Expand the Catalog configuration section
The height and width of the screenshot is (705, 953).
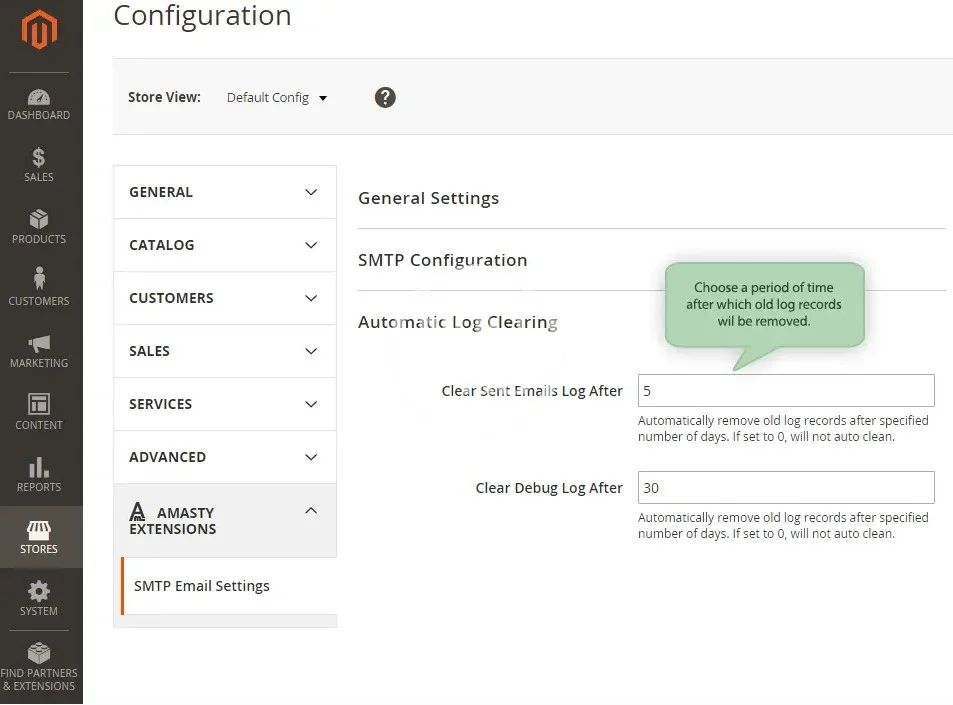pos(225,245)
